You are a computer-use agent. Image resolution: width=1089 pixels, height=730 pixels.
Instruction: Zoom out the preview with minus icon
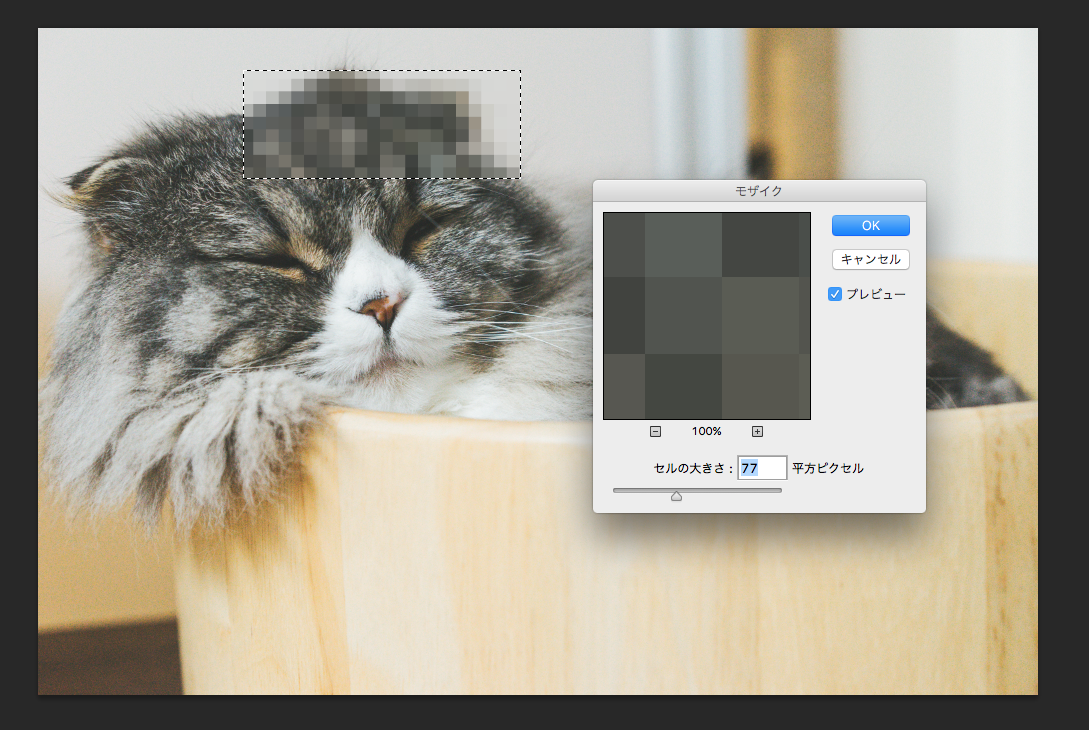pyautogui.click(x=655, y=431)
